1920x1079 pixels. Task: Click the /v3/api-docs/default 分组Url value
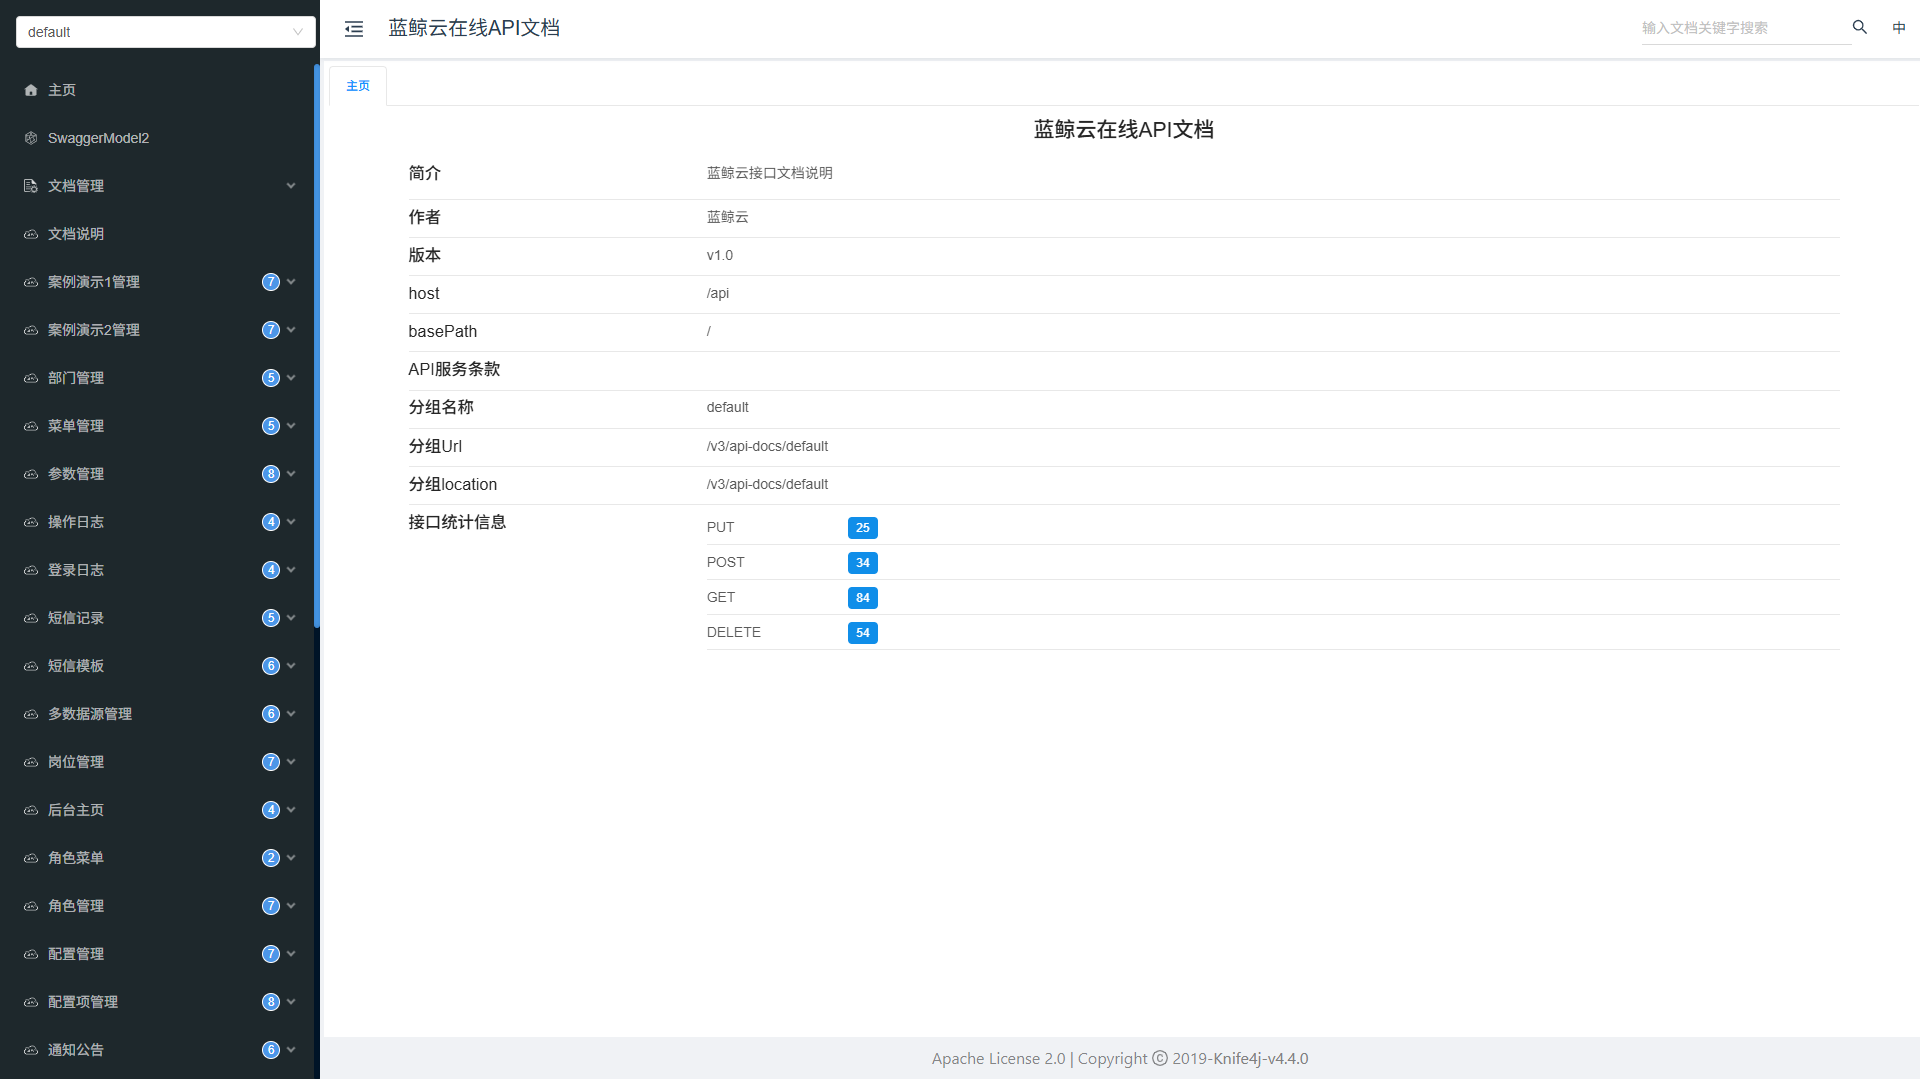(x=767, y=447)
